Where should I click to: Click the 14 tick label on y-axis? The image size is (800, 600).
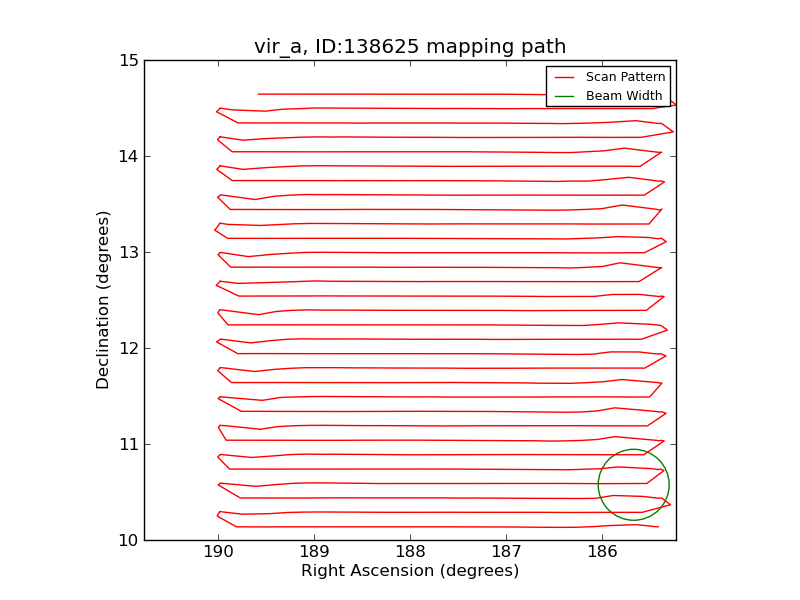point(129,157)
